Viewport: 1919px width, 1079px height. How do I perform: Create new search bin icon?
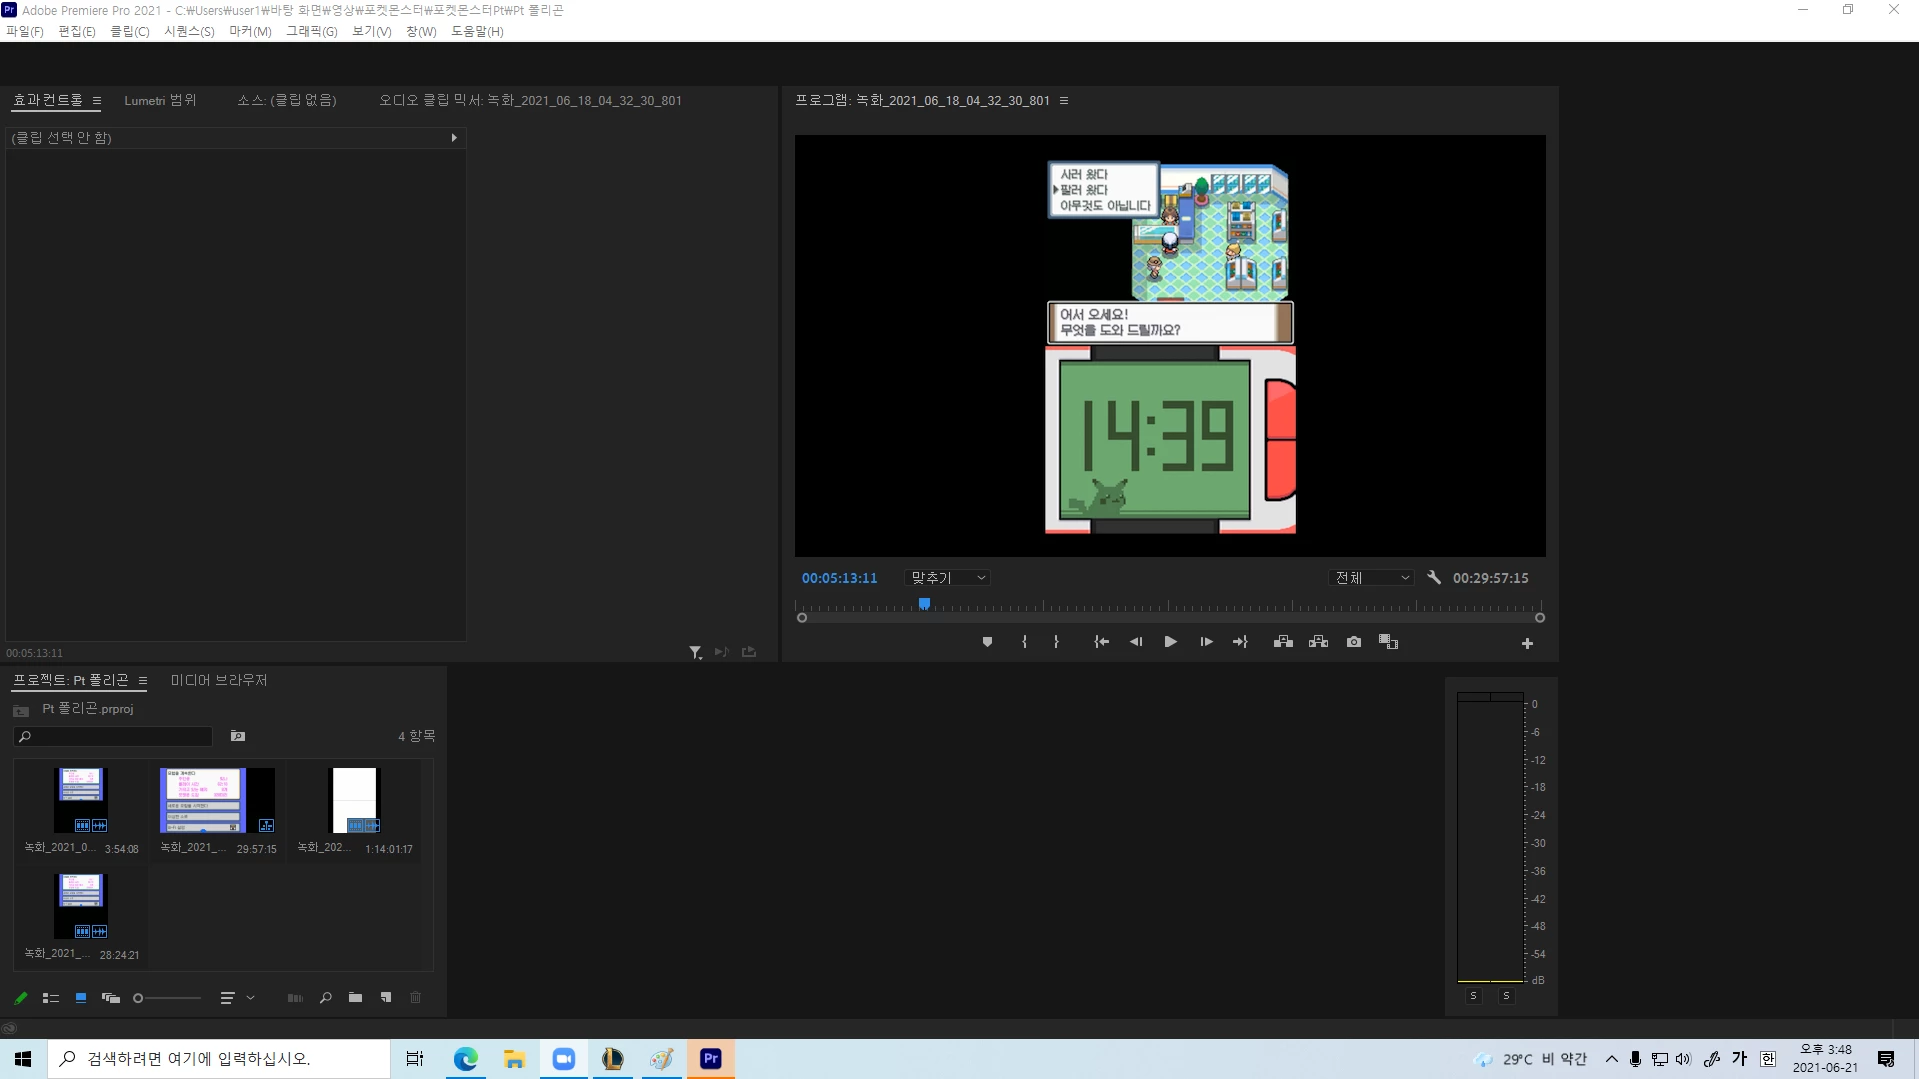(238, 736)
